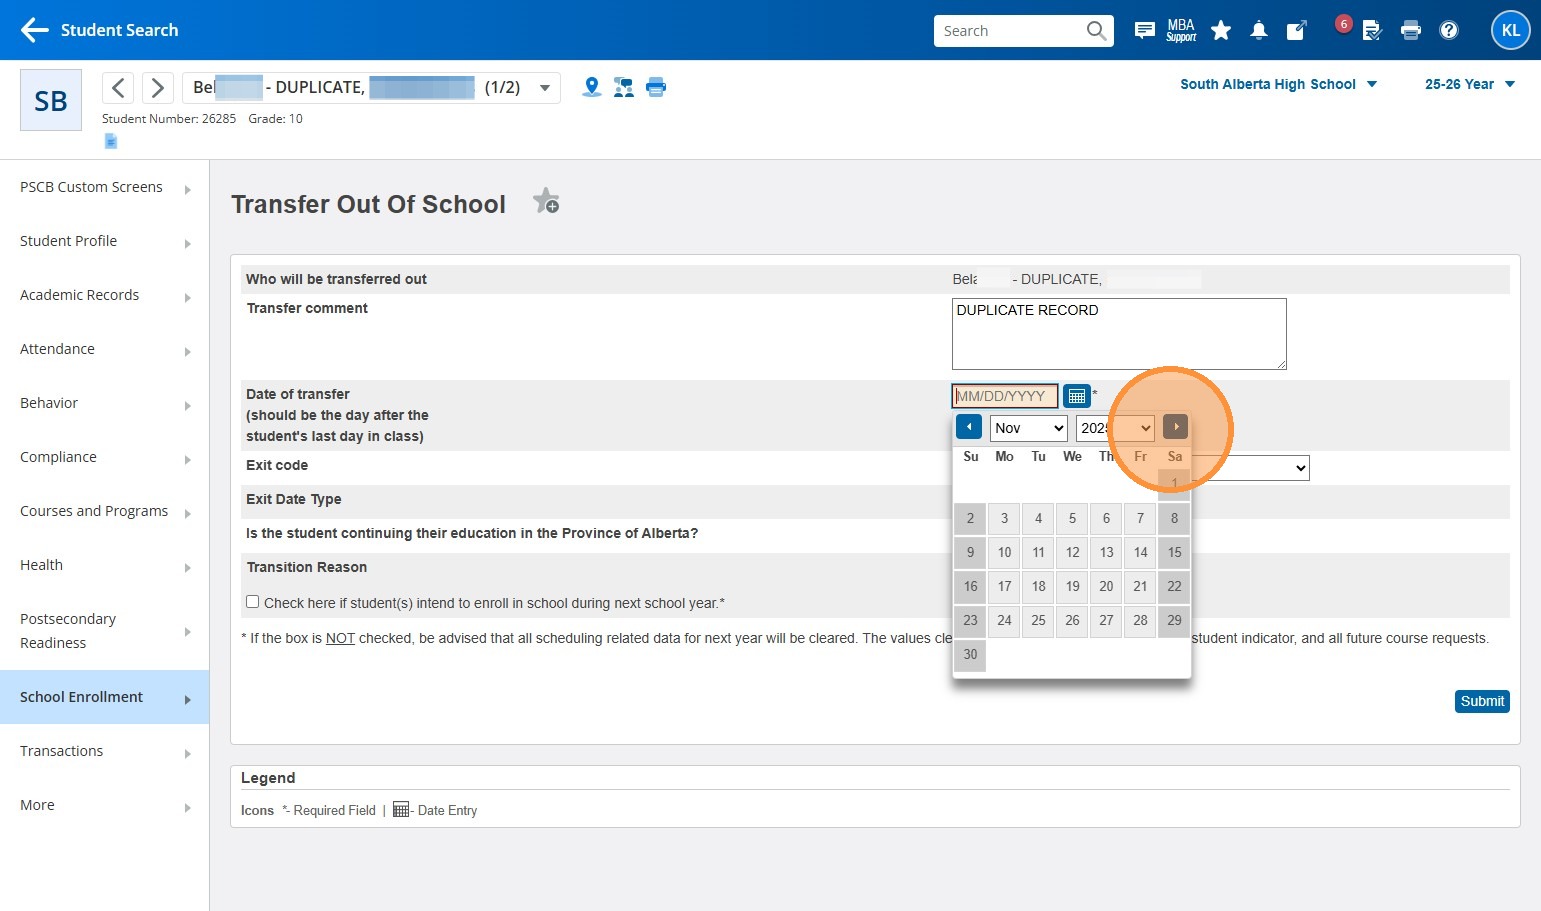Expand the student name selector dropdown
The height and width of the screenshot is (911, 1541).
(545, 88)
